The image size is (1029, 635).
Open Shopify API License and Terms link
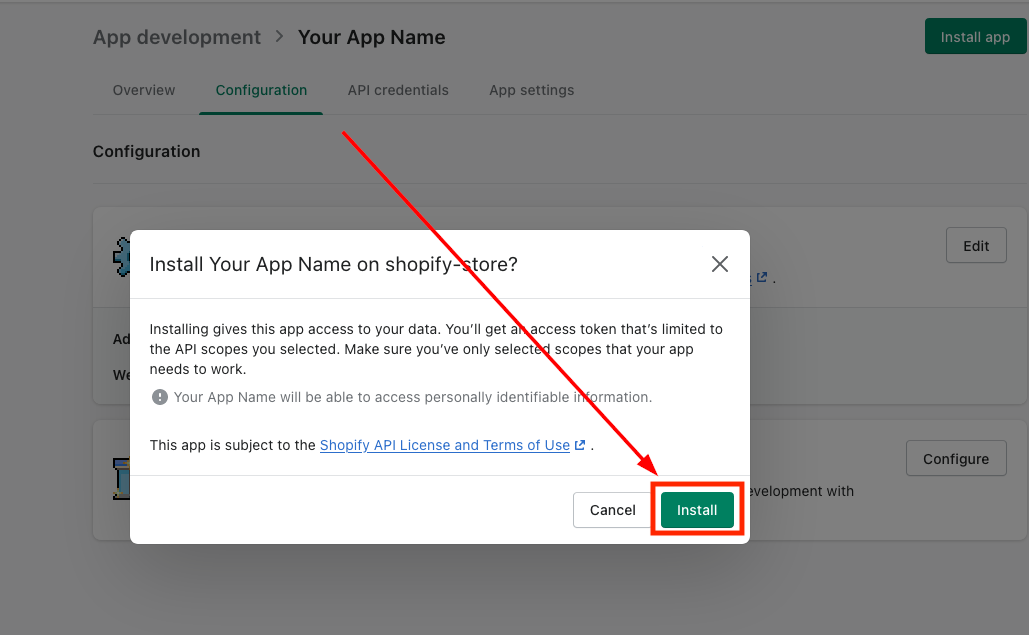444,445
